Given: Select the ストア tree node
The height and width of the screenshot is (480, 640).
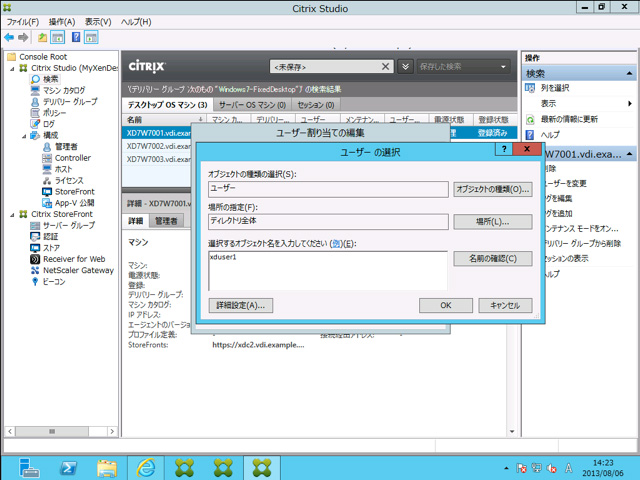Looking at the screenshot, I should pos(51,248).
